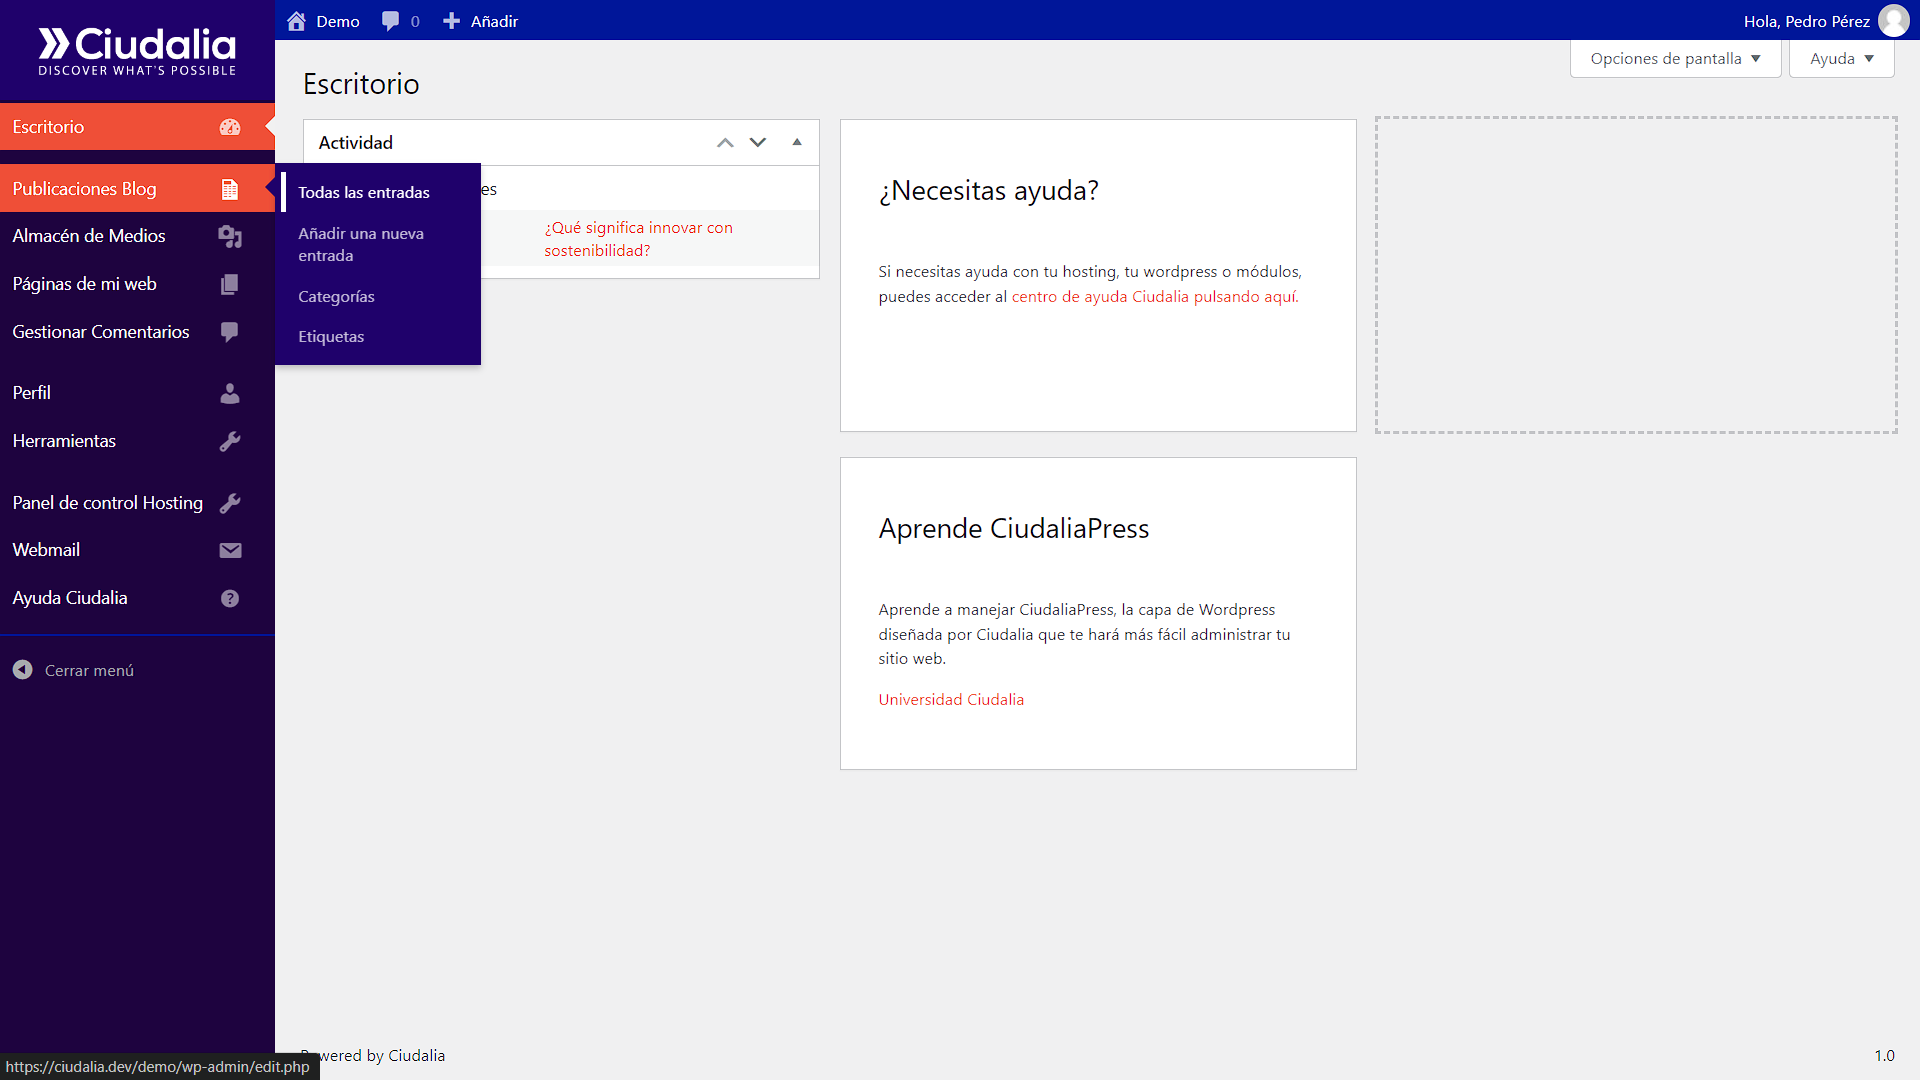
Task: Open the Gestionar Comentarios speech bubble icon
Action: coord(229,332)
